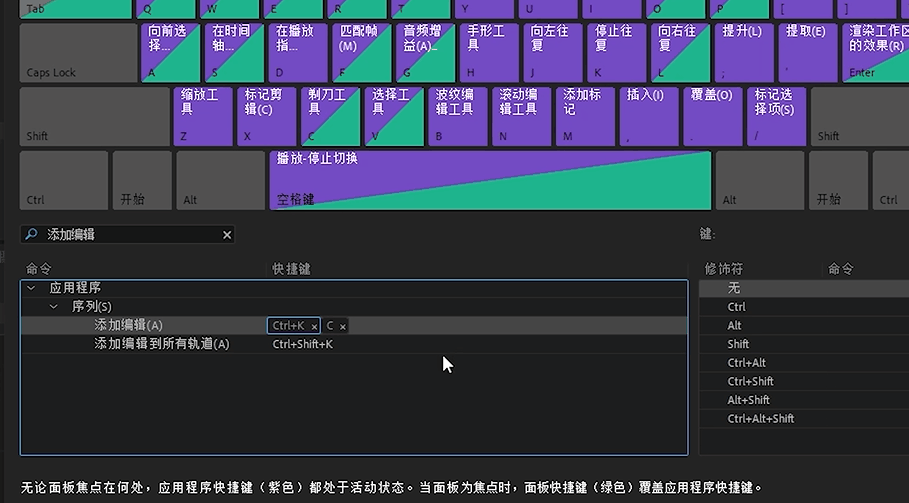Click the spacebar key 播放-停止切换
Viewport: 909px width, 503px height.
tap(490, 180)
